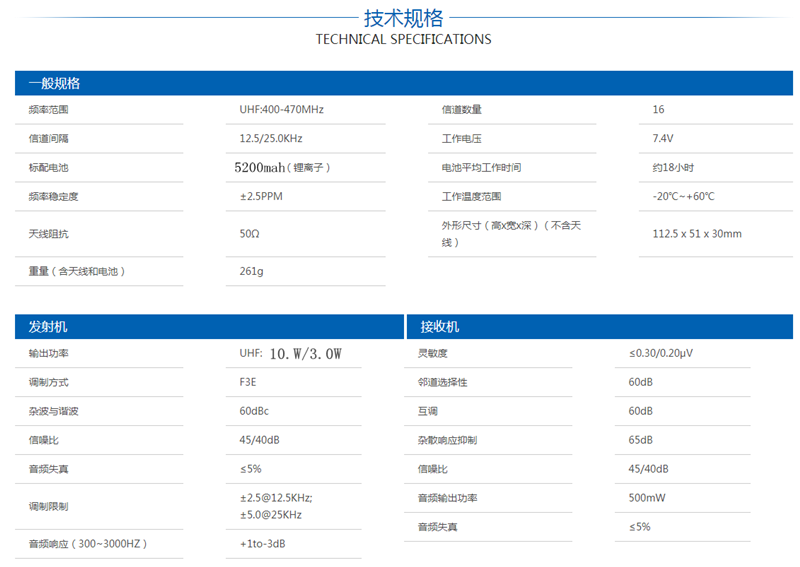Viewport: 800px width, 567px height.
Task: Click the 灵敏度 label
Action: point(433,354)
